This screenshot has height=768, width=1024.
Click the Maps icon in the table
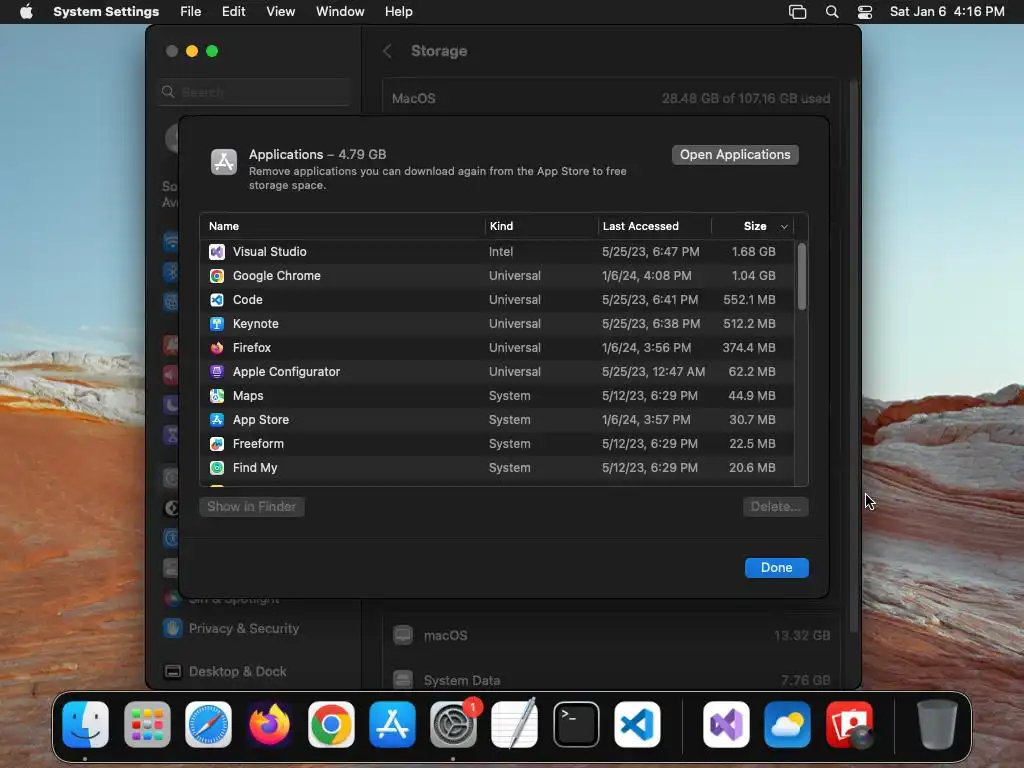click(217, 396)
